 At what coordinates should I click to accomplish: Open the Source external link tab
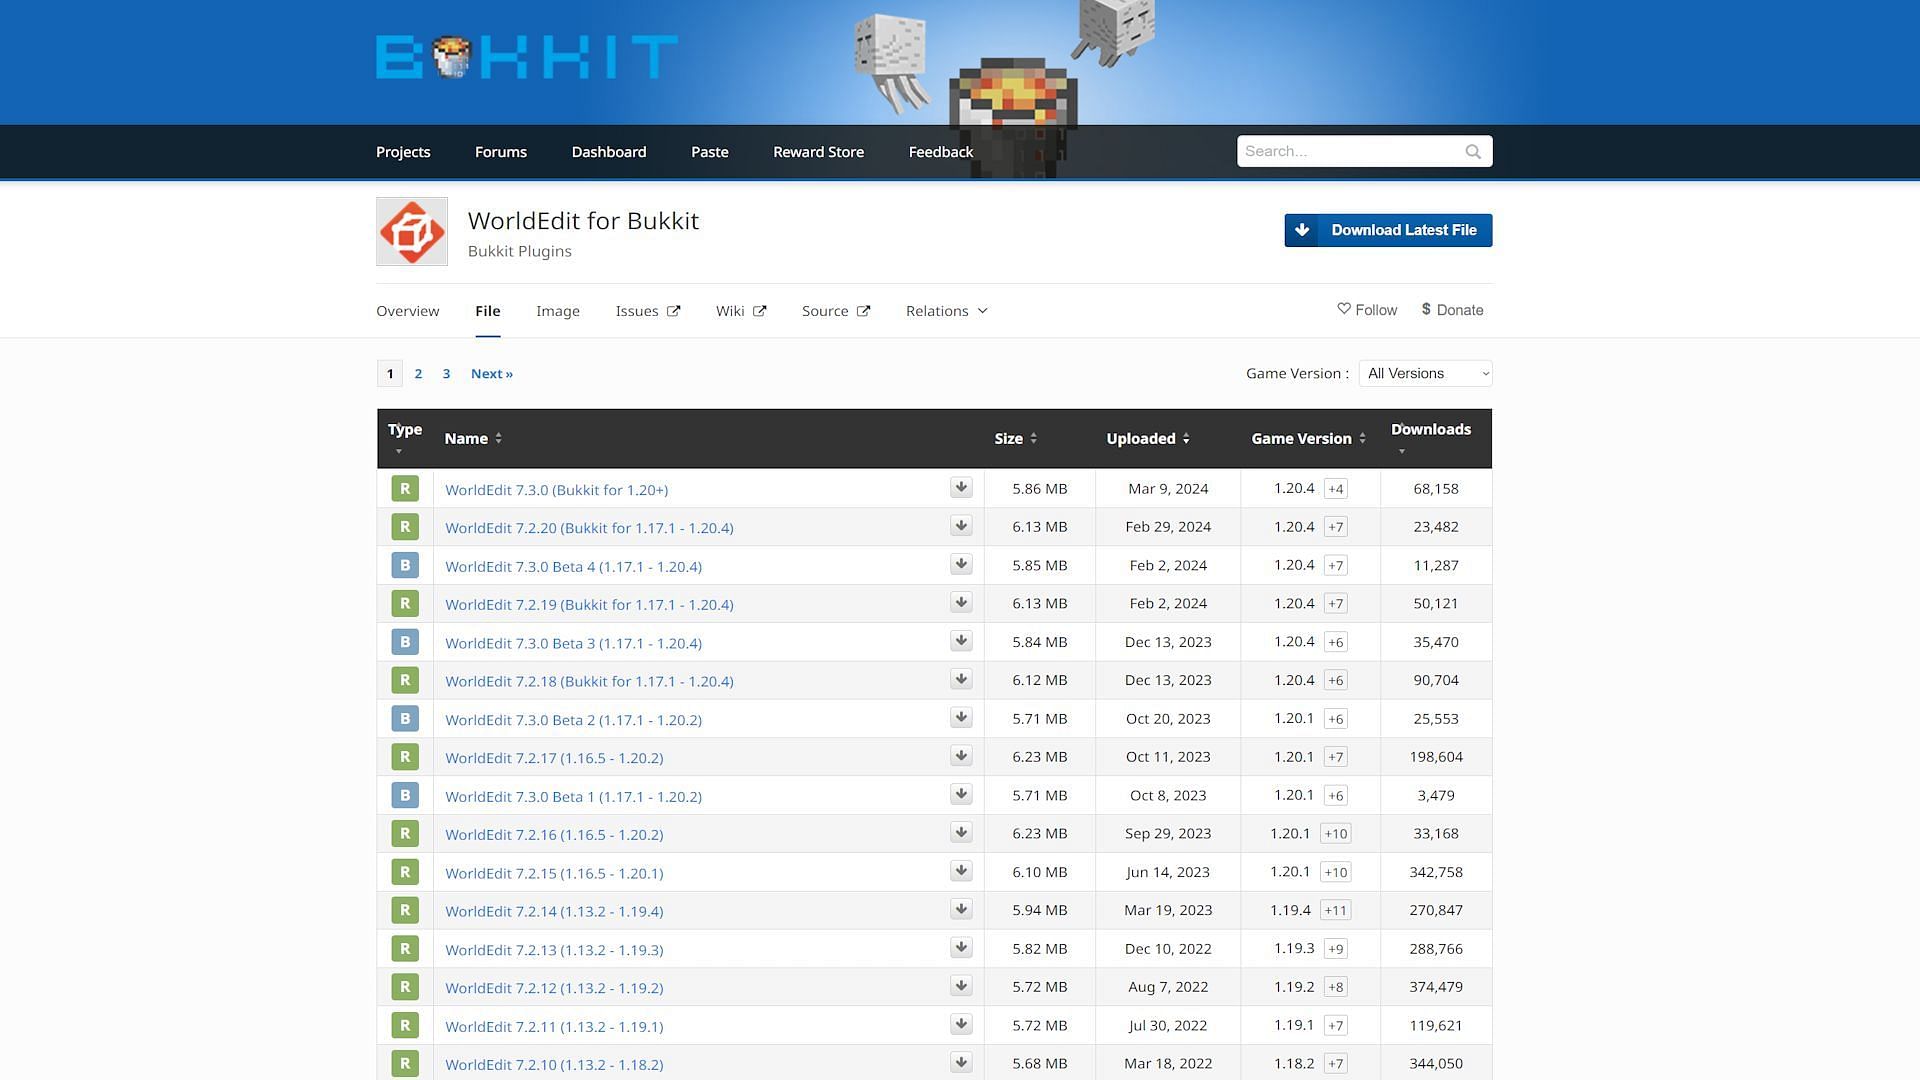[836, 311]
